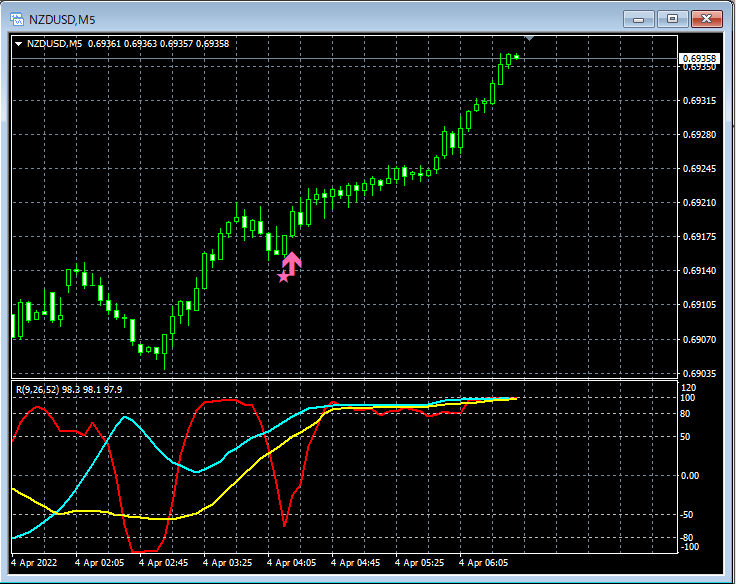Click the indicator scale value -100
This screenshot has height=584, width=737.
690,547
